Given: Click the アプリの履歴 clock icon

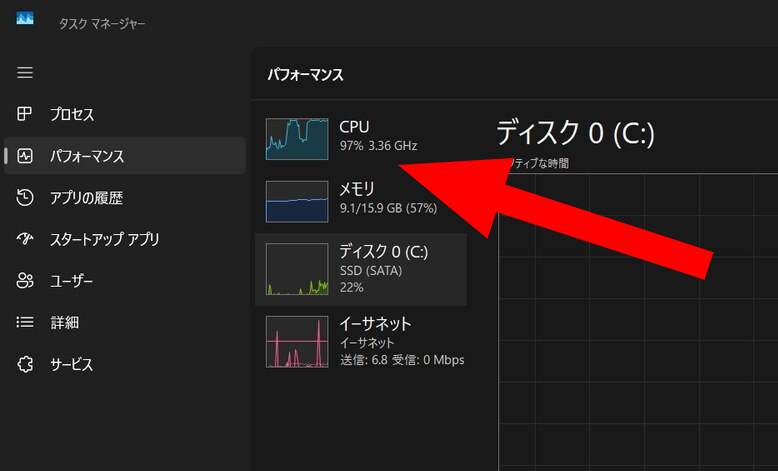Looking at the screenshot, I should [25, 197].
